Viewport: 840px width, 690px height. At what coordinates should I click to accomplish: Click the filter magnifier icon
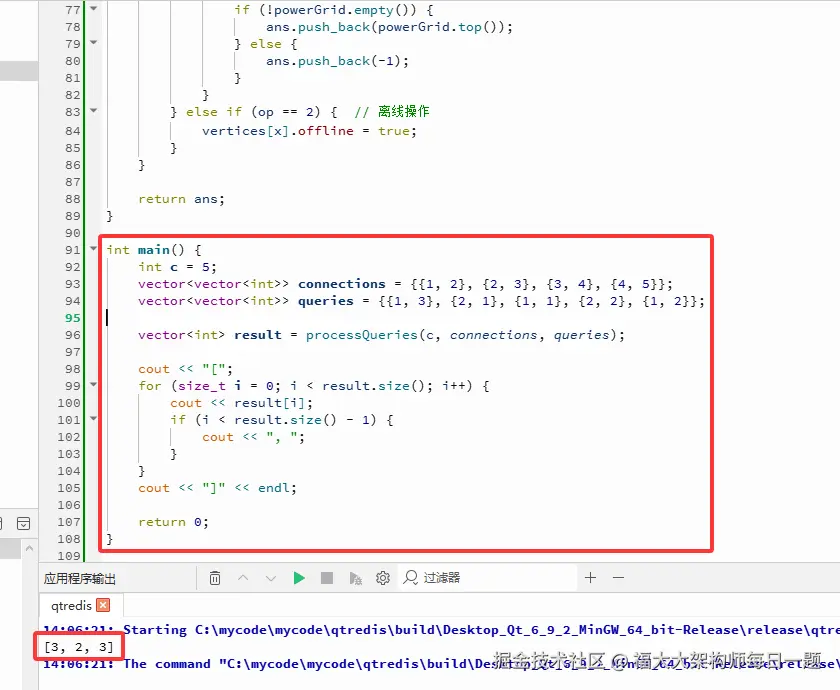click(410, 578)
